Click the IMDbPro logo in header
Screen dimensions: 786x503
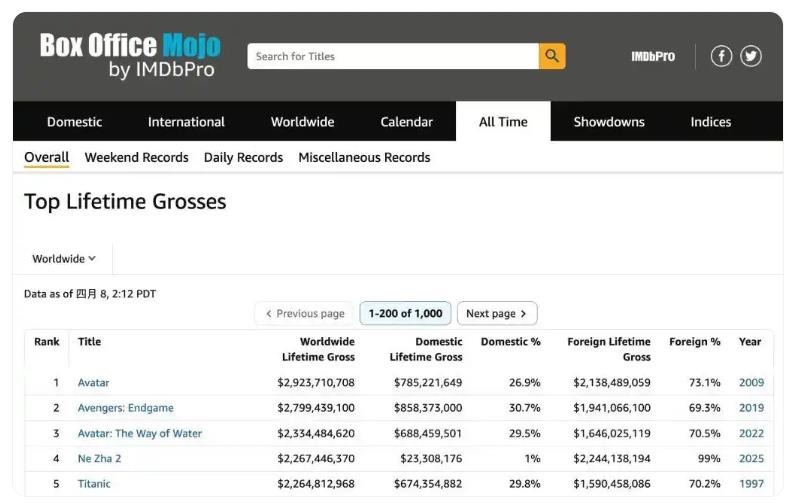coord(652,56)
